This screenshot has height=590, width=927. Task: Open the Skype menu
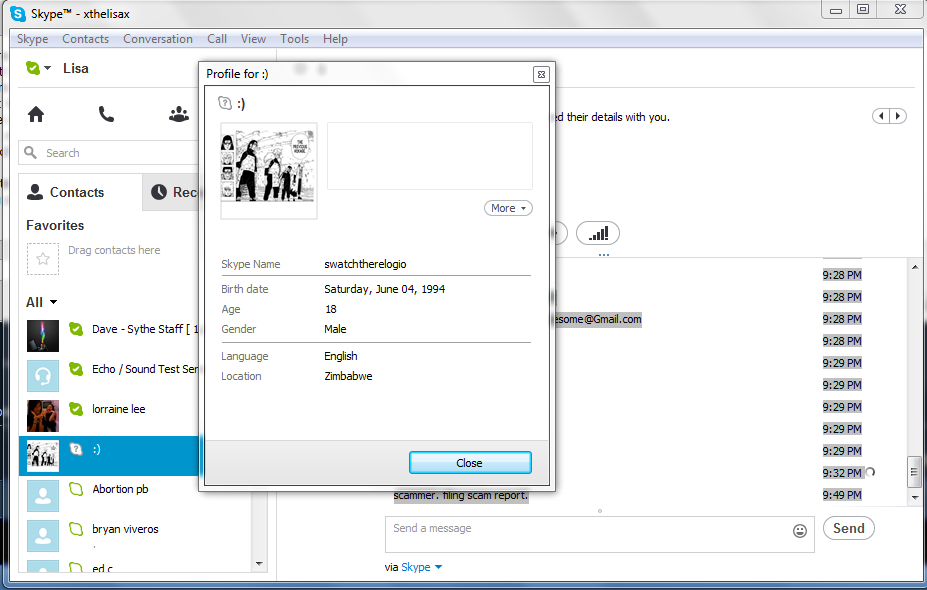click(33, 39)
